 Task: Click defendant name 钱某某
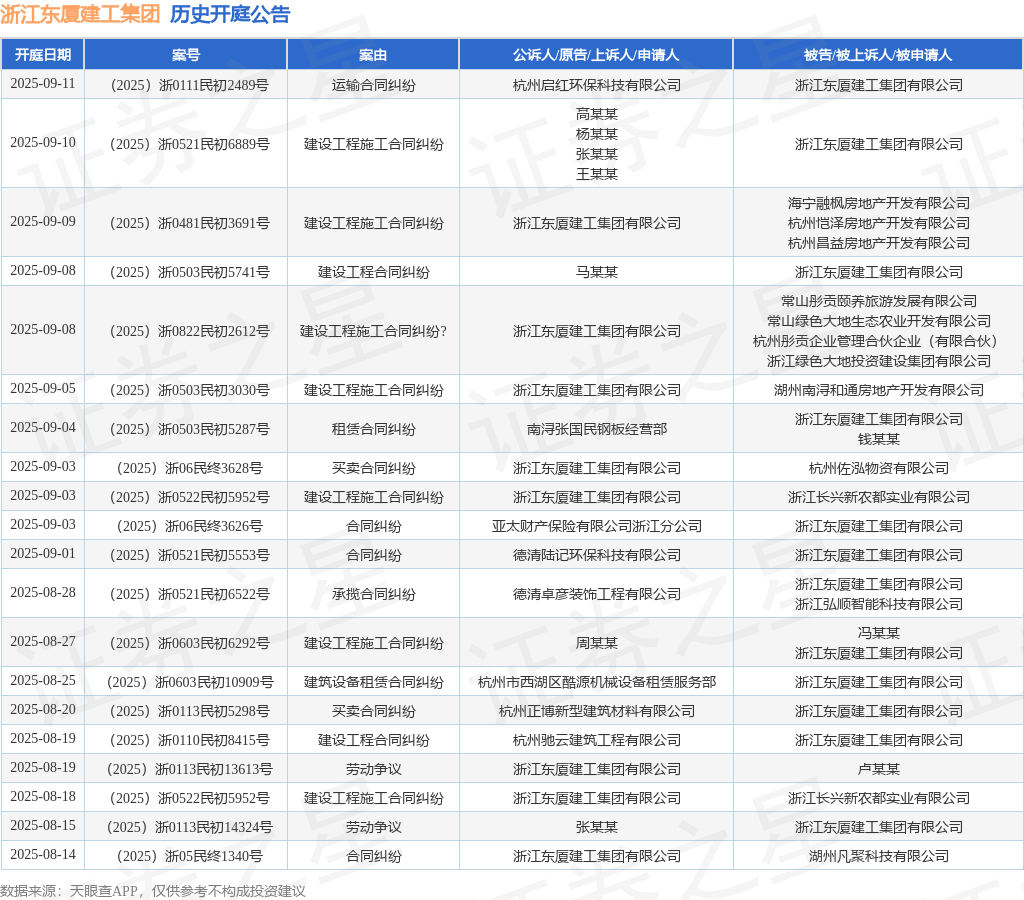coord(879,439)
